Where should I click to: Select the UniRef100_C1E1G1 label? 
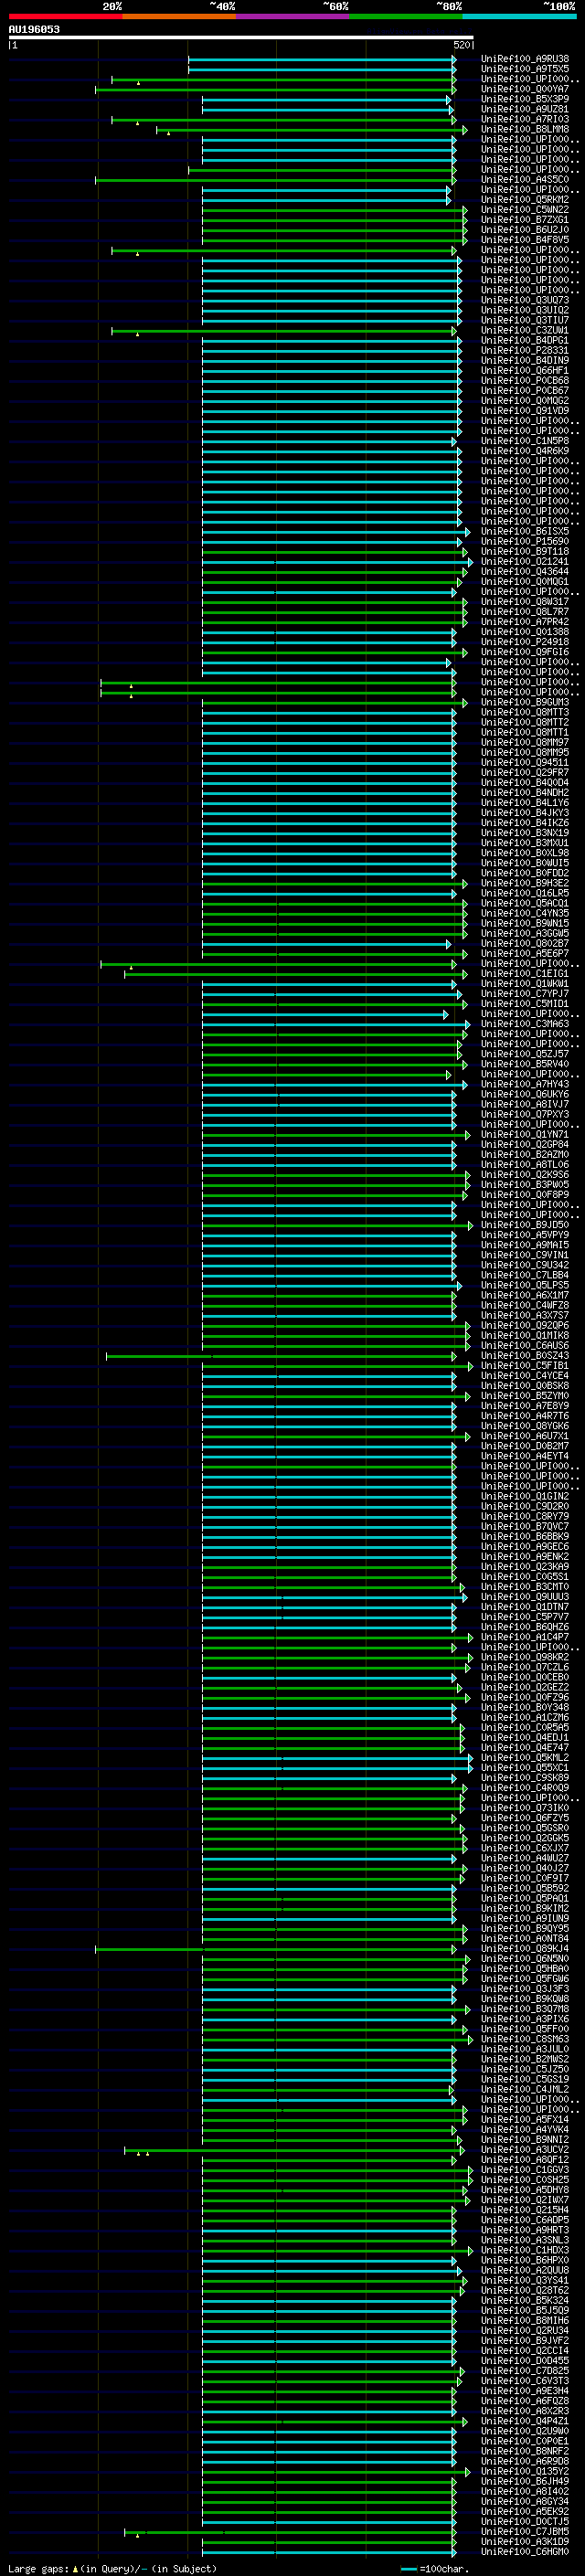point(525,973)
